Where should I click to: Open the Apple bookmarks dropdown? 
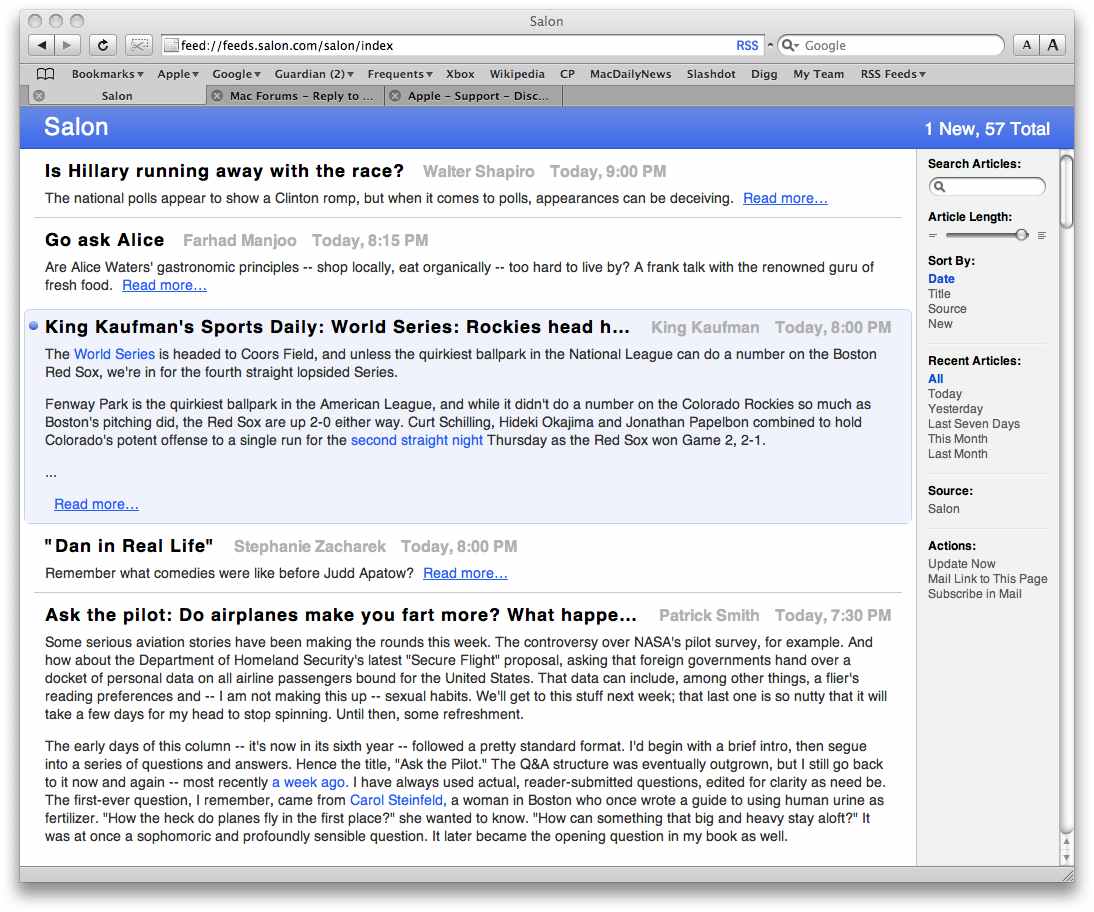pos(178,74)
